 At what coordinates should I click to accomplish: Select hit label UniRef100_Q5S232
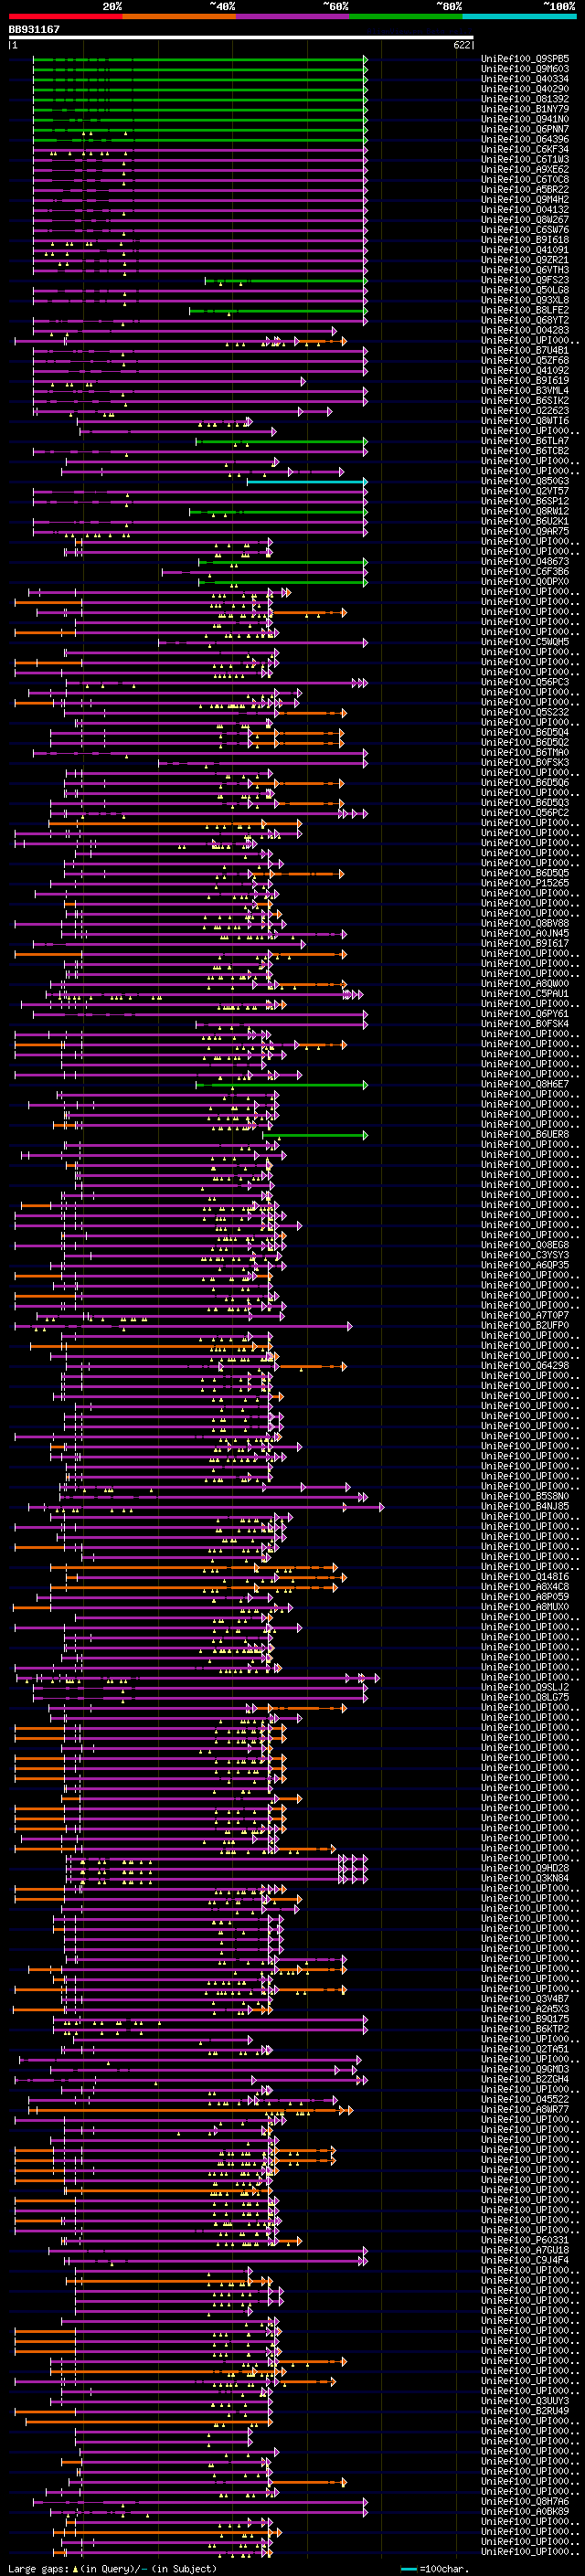[x=525, y=712]
